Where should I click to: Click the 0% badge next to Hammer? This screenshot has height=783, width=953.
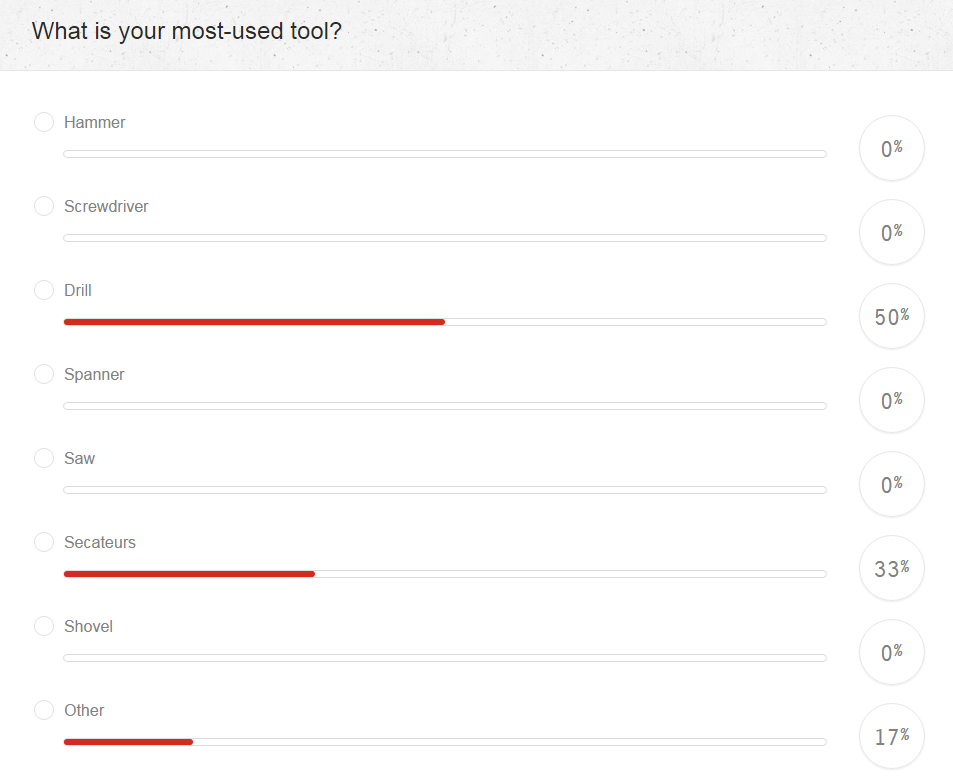coord(891,148)
